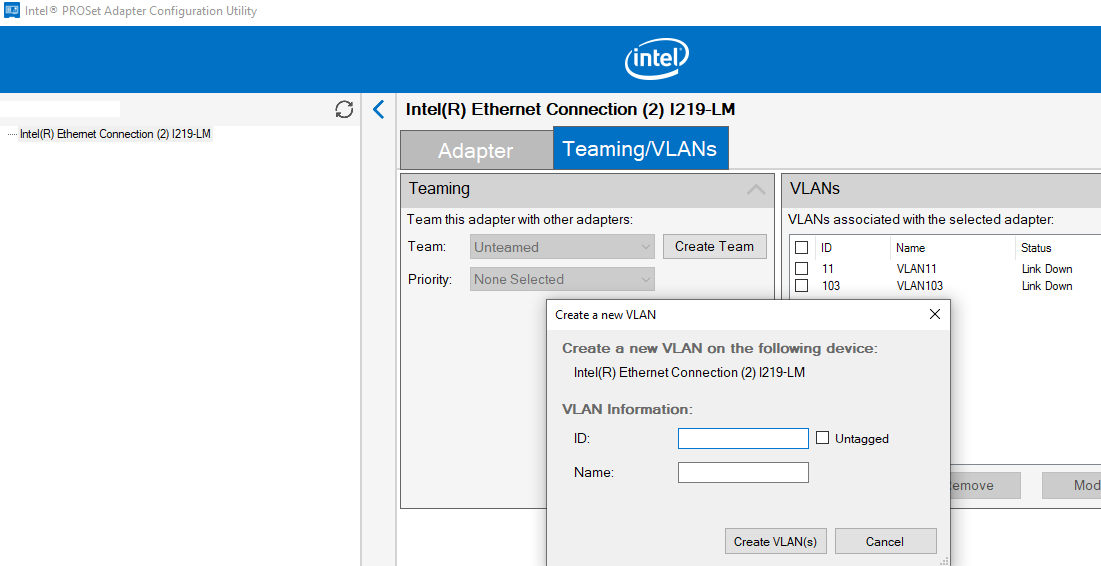Screen dimensions: 1101x566
Task: Select Intel Ethernet Connection I219-LM in tree
Action: coord(115,134)
